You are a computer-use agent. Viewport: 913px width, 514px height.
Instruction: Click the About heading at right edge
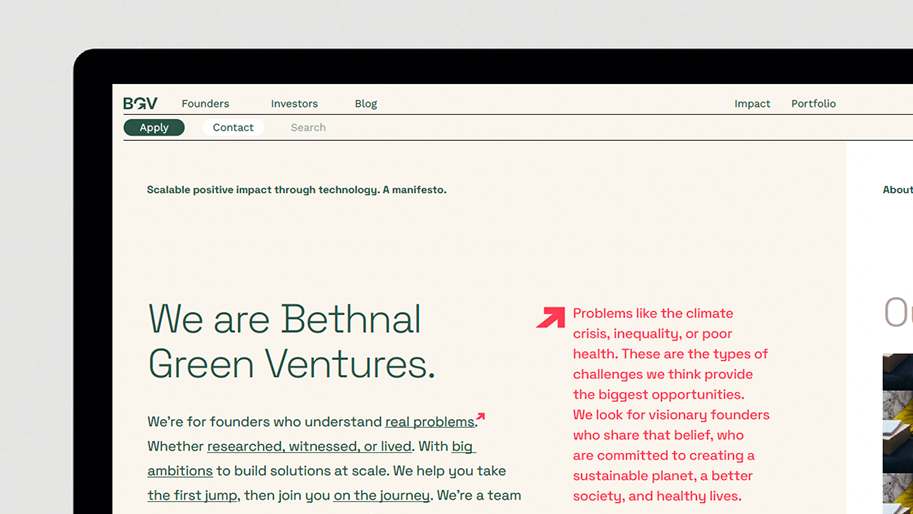point(897,190)
